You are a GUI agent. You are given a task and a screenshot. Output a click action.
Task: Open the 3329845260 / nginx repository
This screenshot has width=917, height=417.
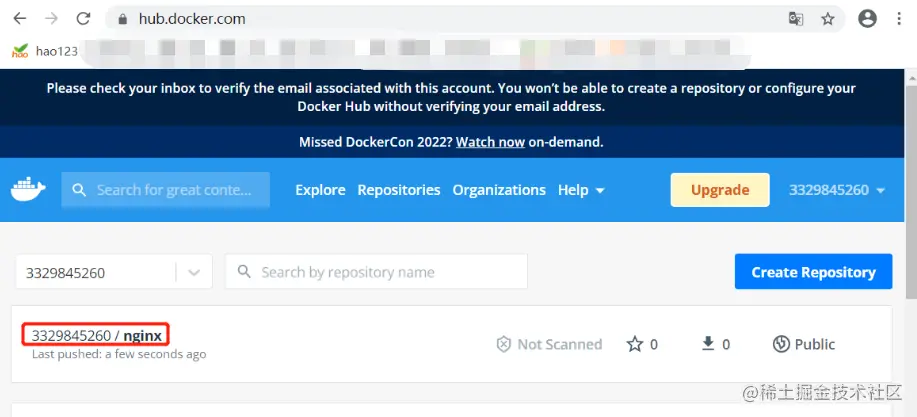pyautogui.click(x=96, y=335)
